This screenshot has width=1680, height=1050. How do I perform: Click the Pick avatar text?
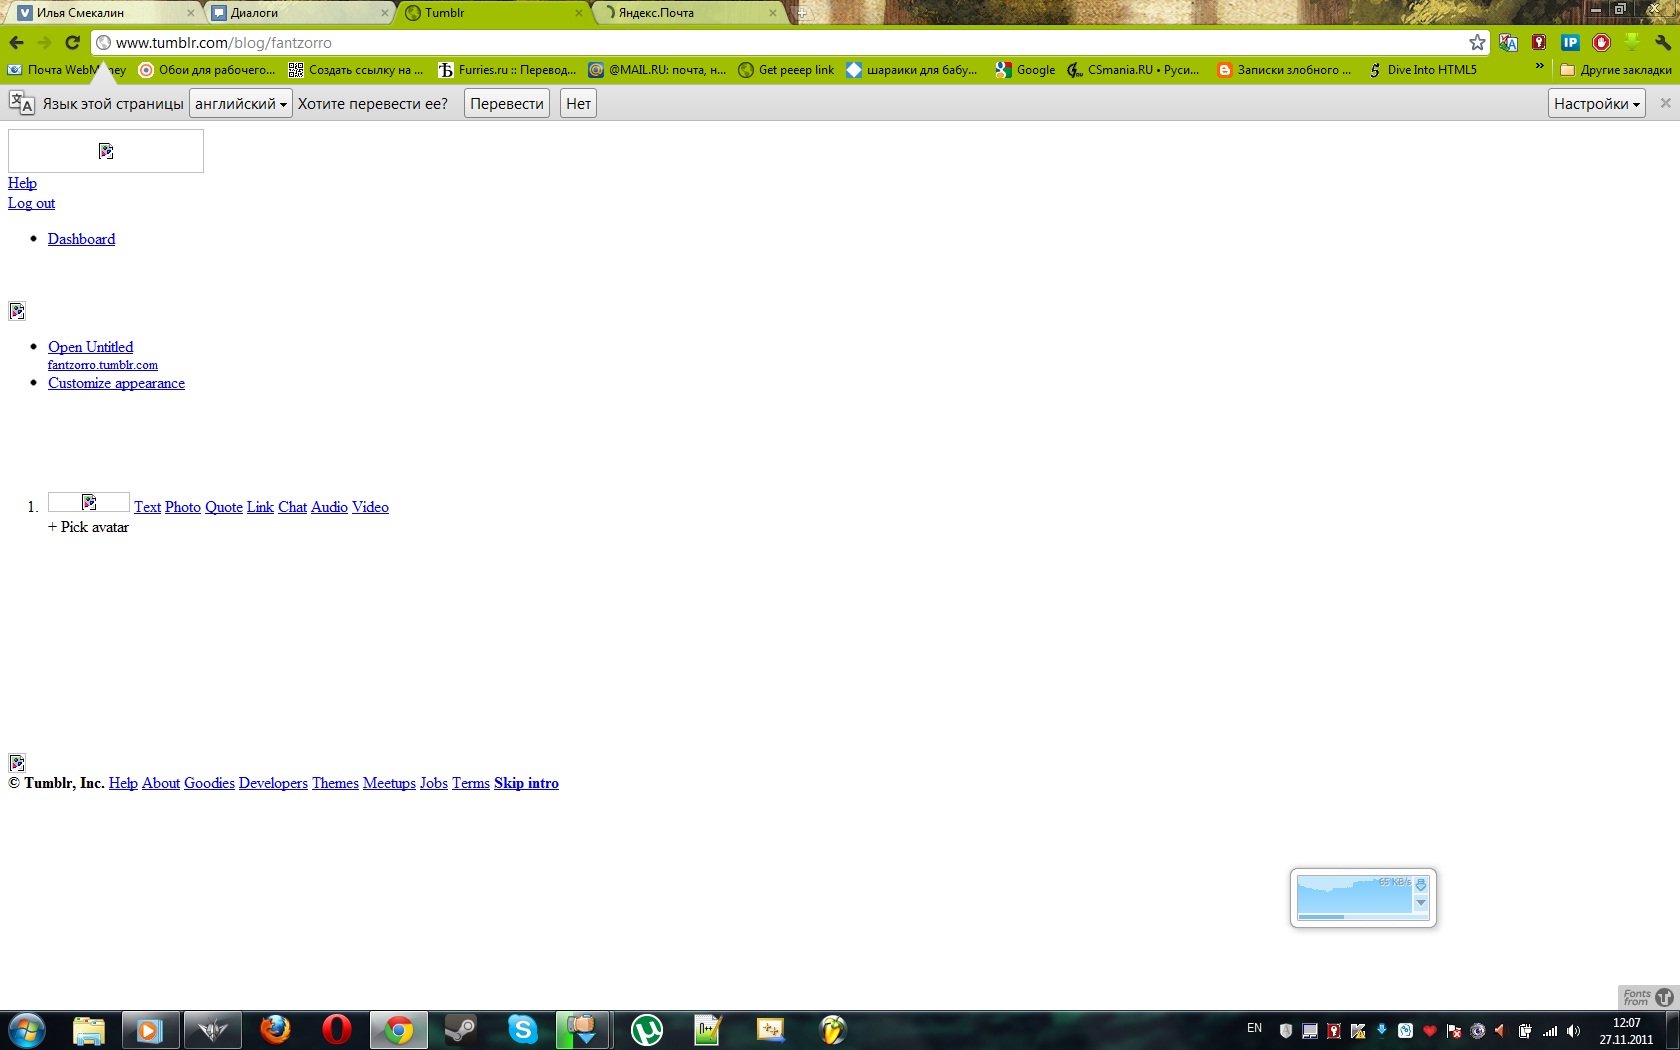point(88,527)
